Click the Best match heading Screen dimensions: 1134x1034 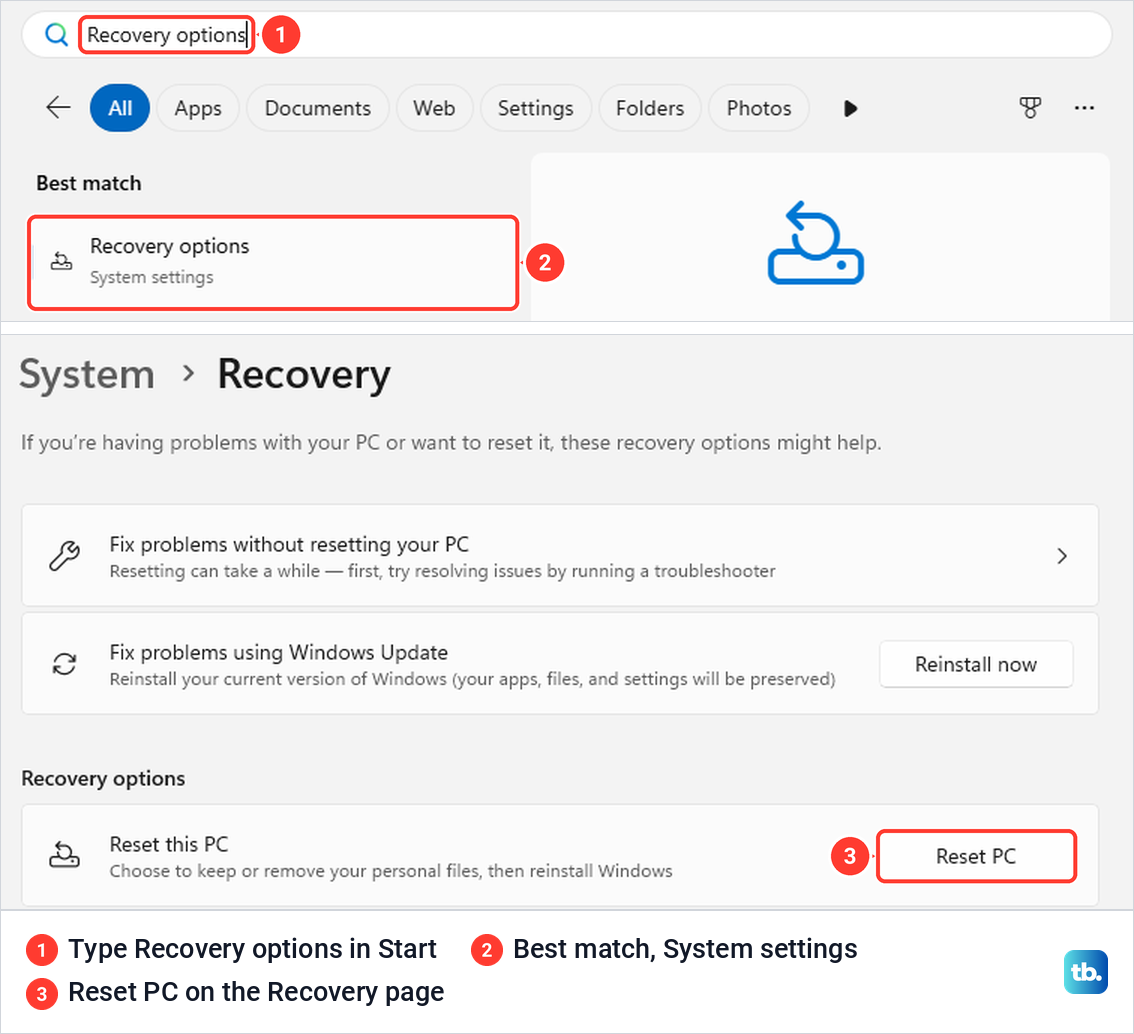click(89, 183)
